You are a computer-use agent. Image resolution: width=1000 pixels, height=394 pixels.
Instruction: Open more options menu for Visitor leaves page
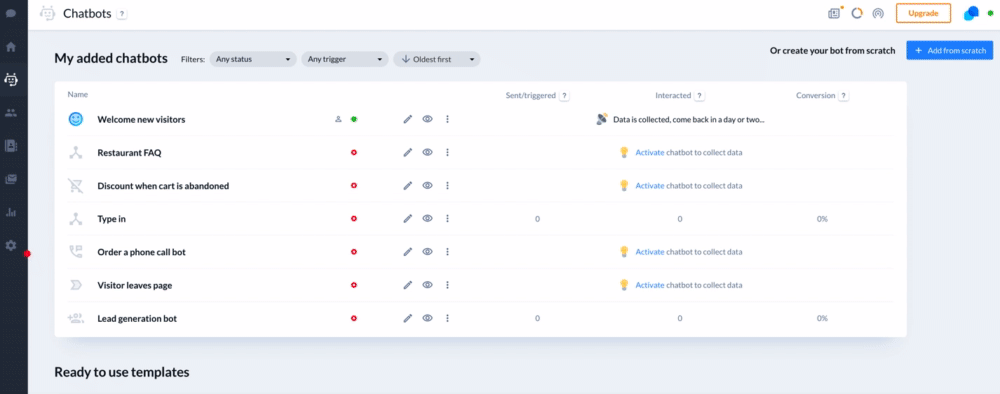pyautogui.click(x=447, y=285)
